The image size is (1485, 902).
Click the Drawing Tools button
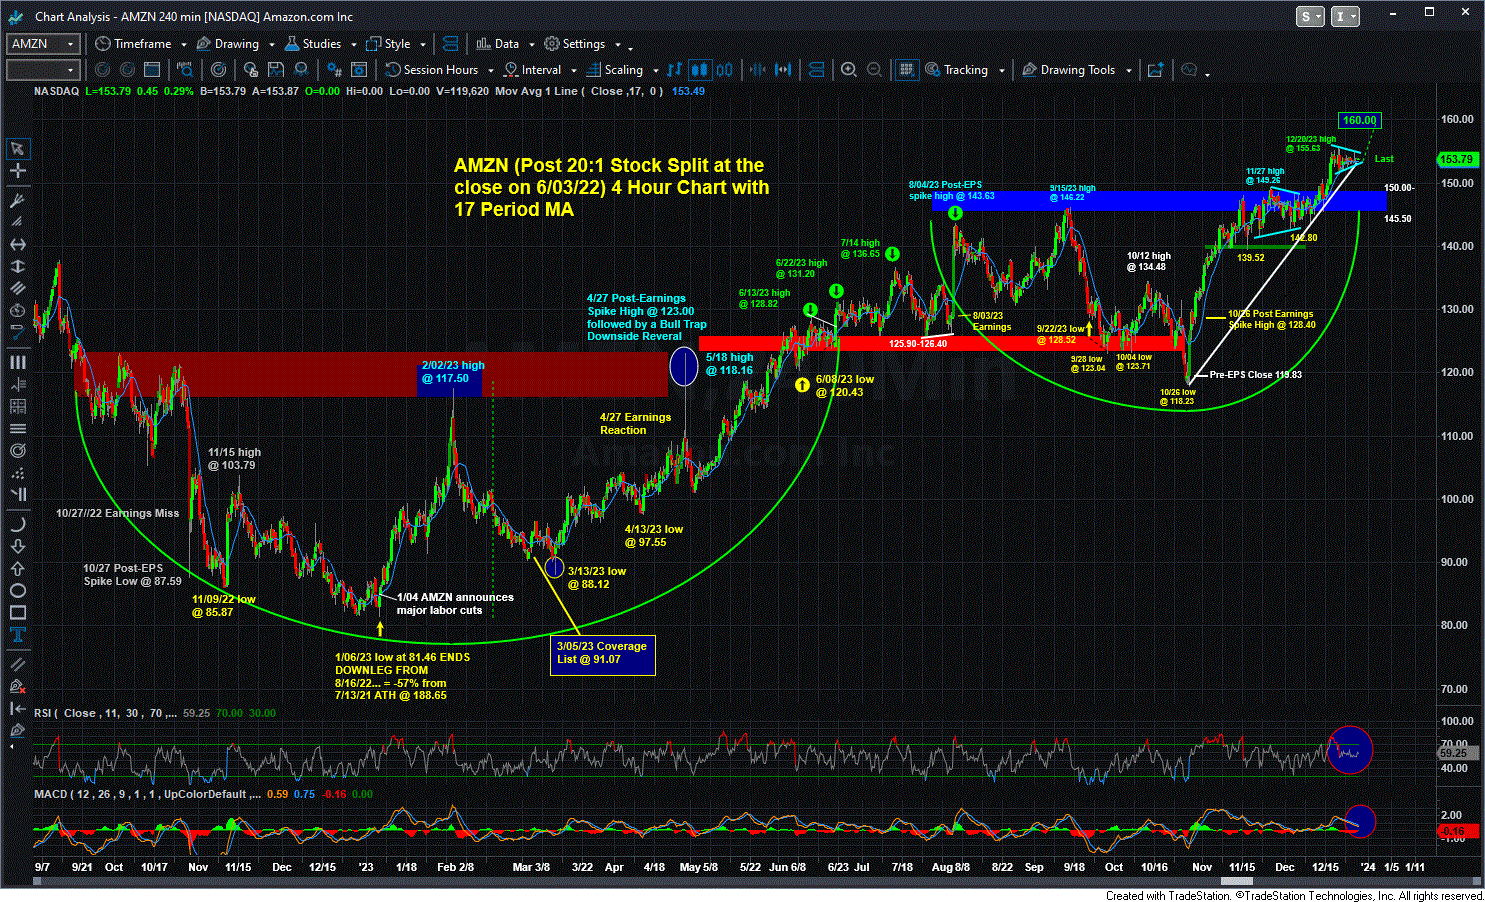[1069, 70]
